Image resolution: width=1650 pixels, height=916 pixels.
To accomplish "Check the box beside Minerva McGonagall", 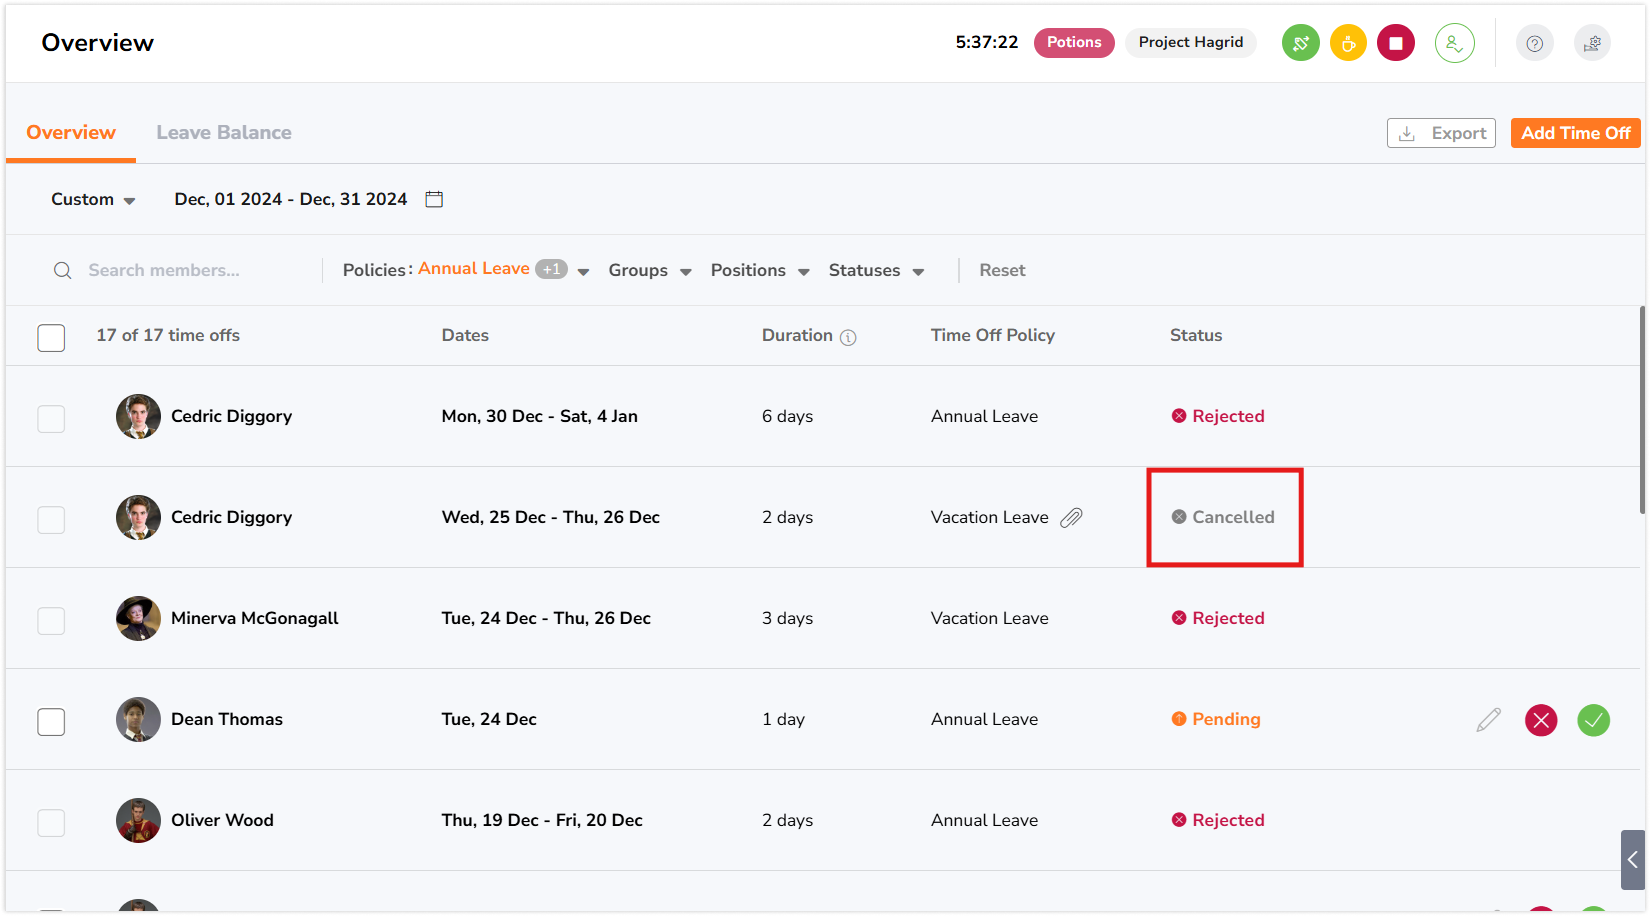I will click(51, 621).
